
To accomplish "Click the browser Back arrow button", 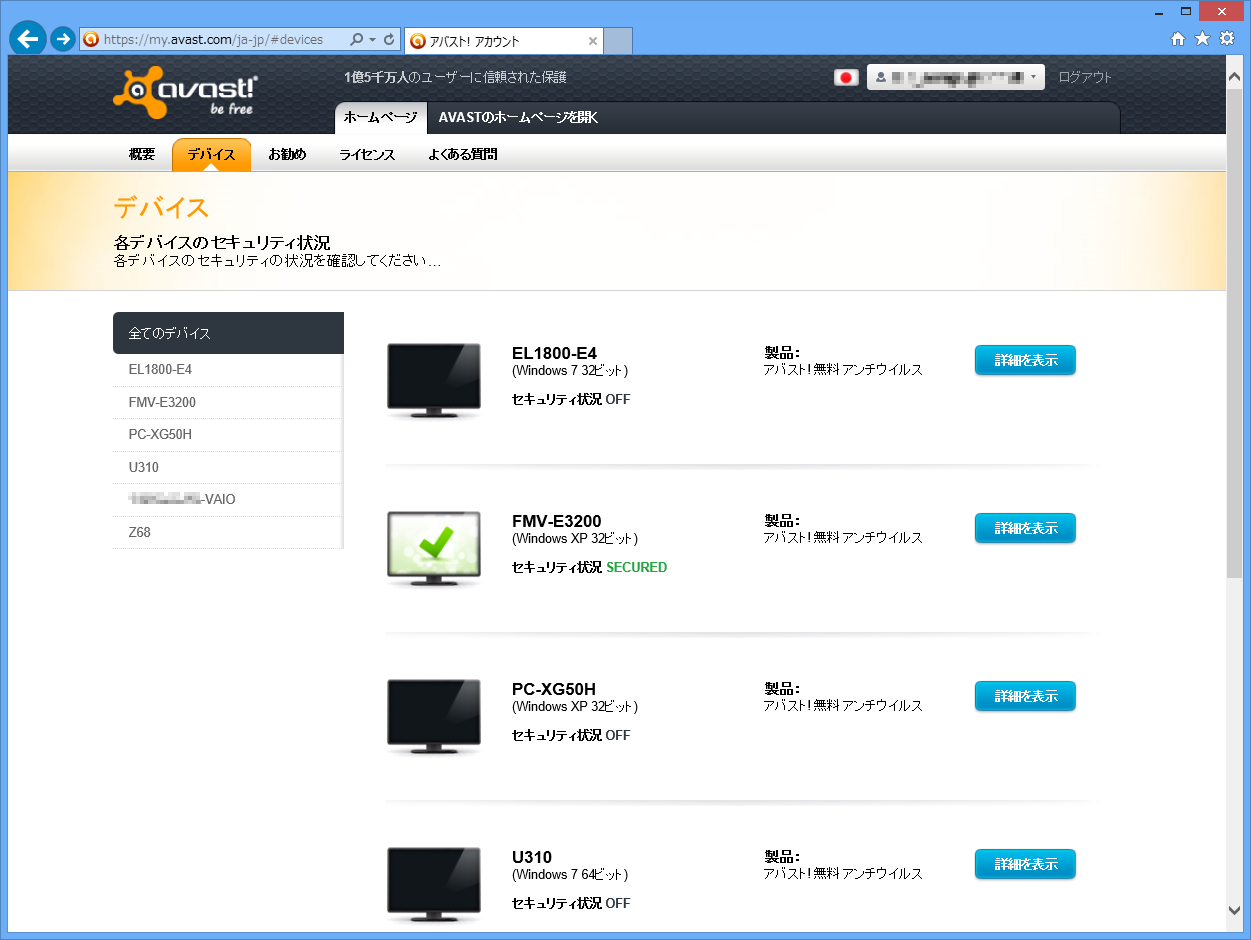I will [28, 39].
